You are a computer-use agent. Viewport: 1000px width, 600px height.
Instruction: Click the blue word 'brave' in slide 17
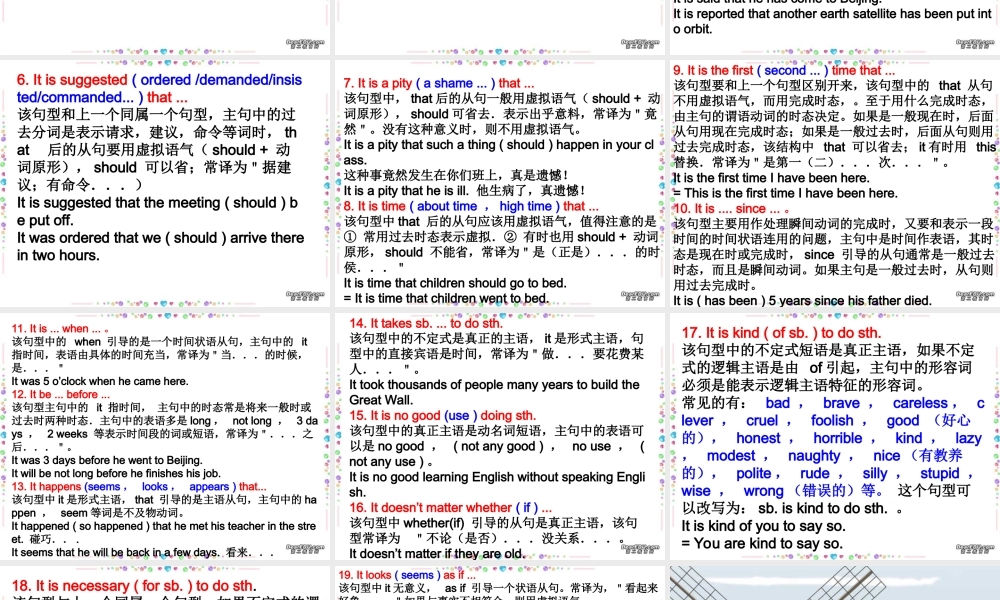pyautogui.click(x=841, y=403)
